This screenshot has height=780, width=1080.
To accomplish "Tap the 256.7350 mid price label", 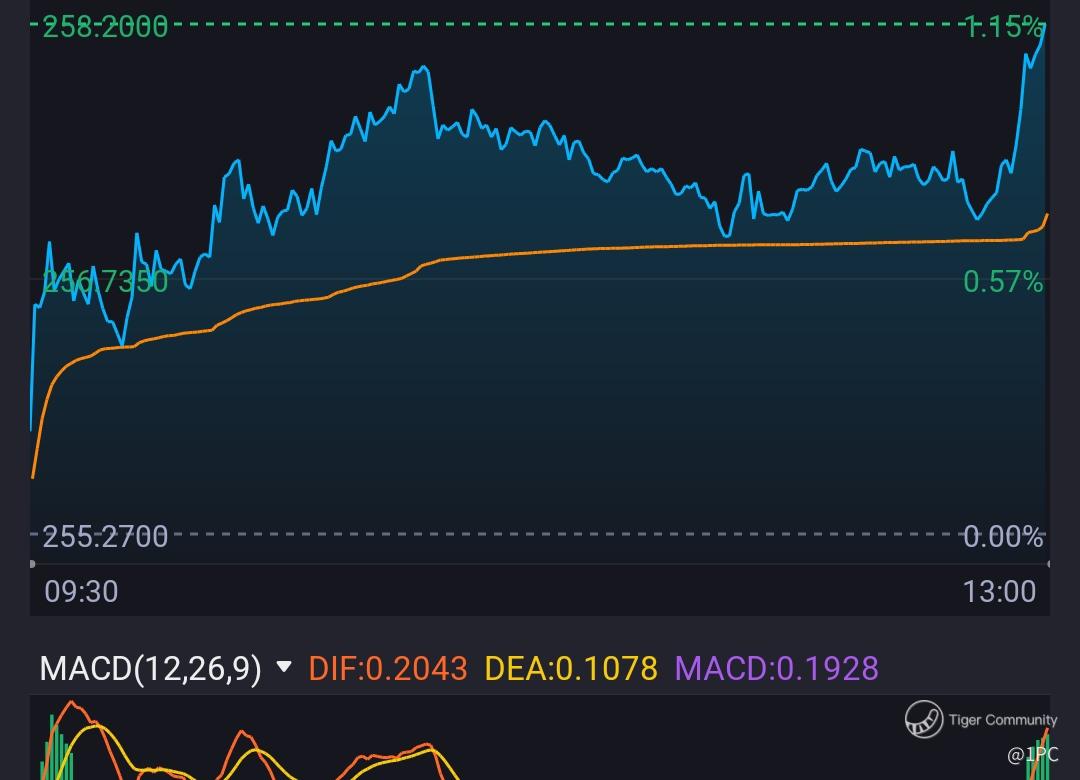I will click(105, 282).
